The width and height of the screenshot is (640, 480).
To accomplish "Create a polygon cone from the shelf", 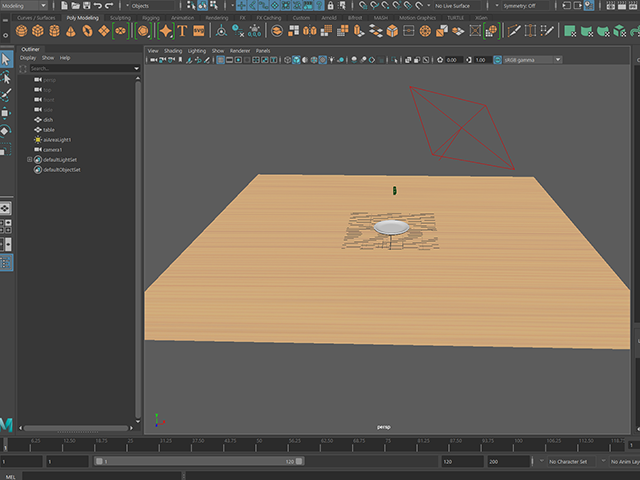I will tap(71, 31).
